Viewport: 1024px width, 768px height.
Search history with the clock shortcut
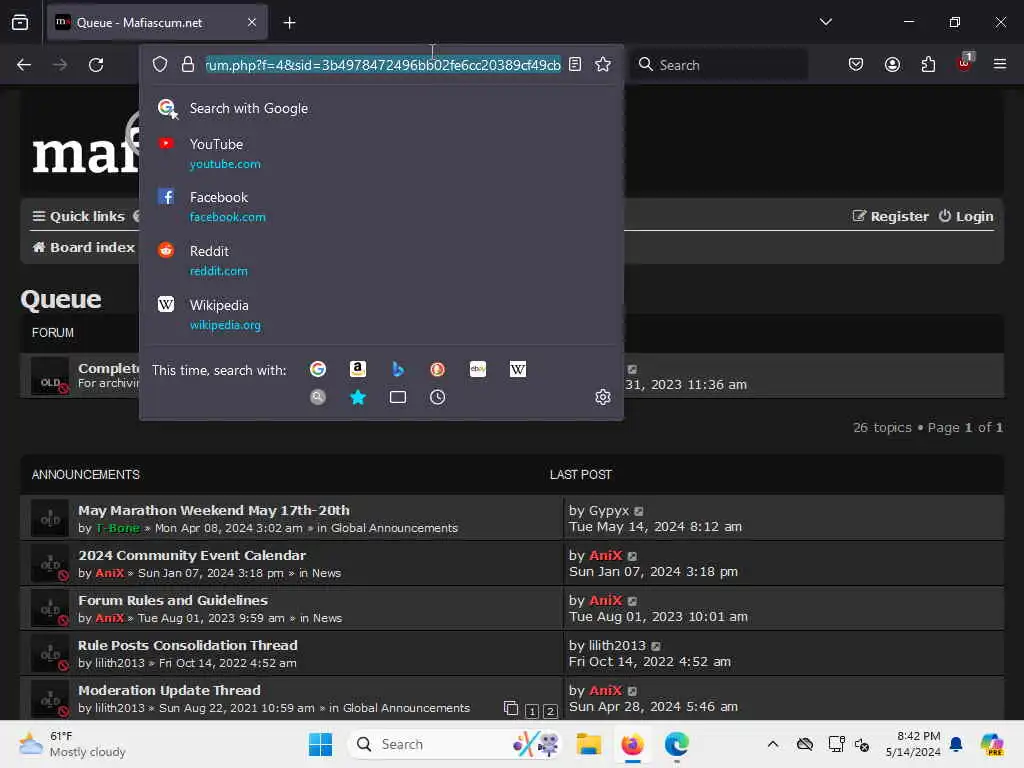(438, 397)
